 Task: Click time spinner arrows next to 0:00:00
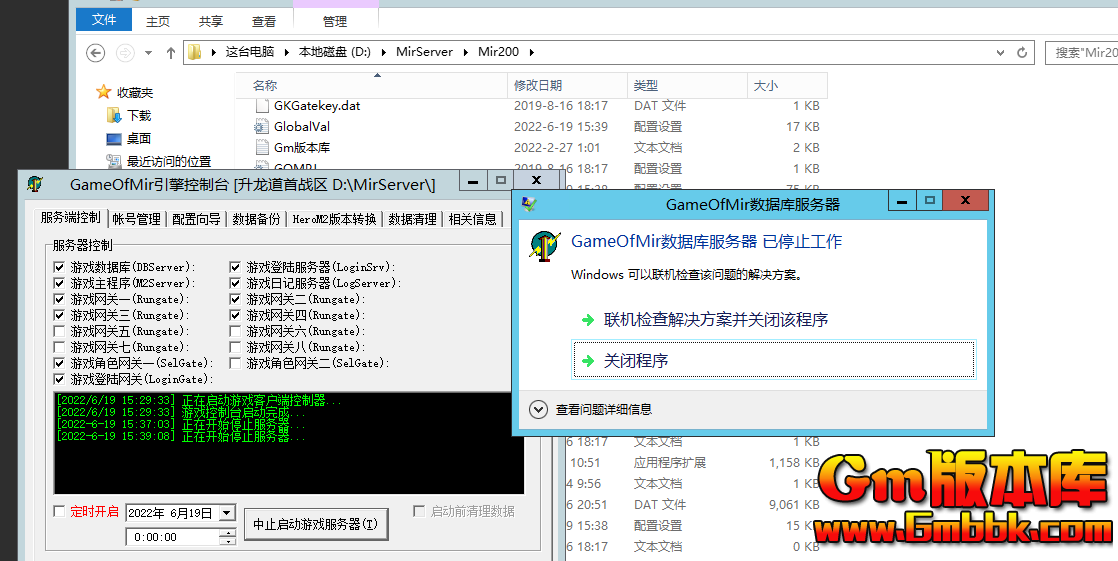pos(228,537)
